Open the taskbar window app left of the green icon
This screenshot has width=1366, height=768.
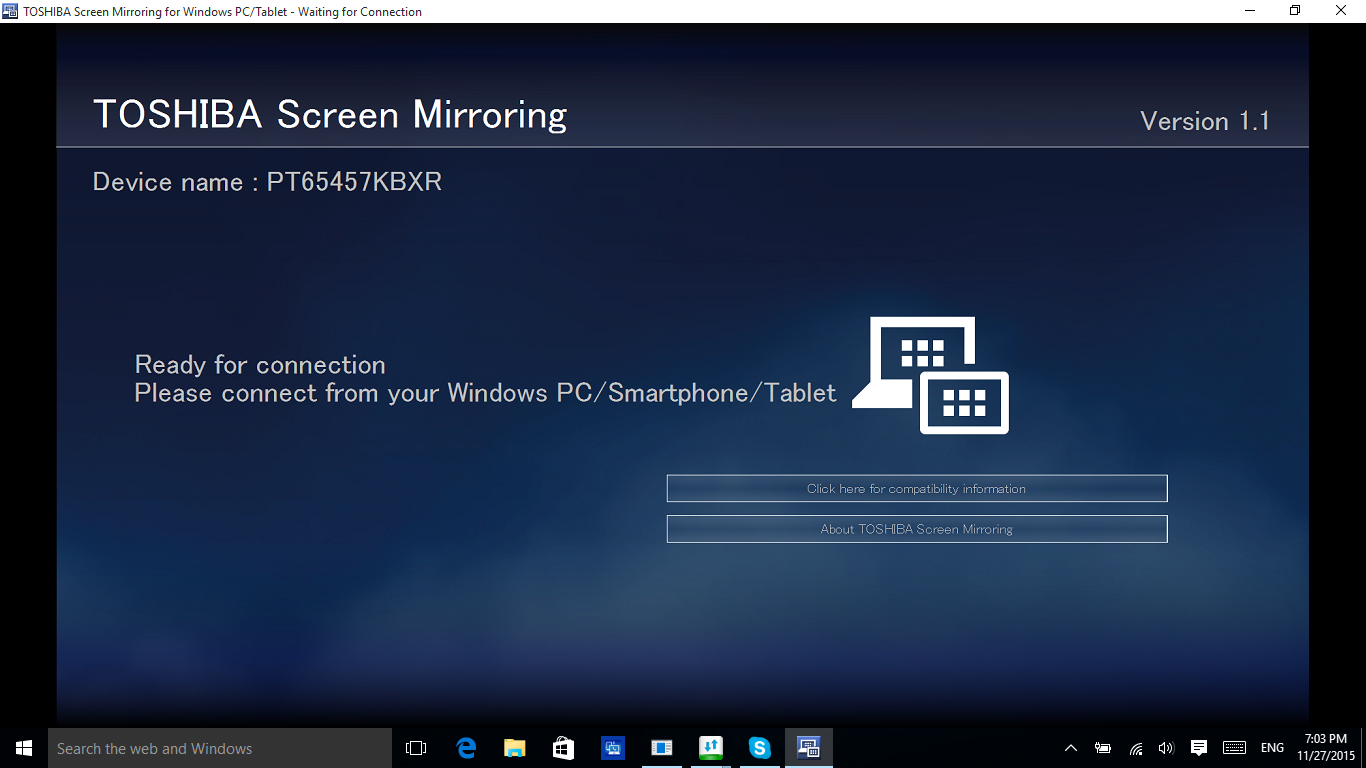coord(662,748)
